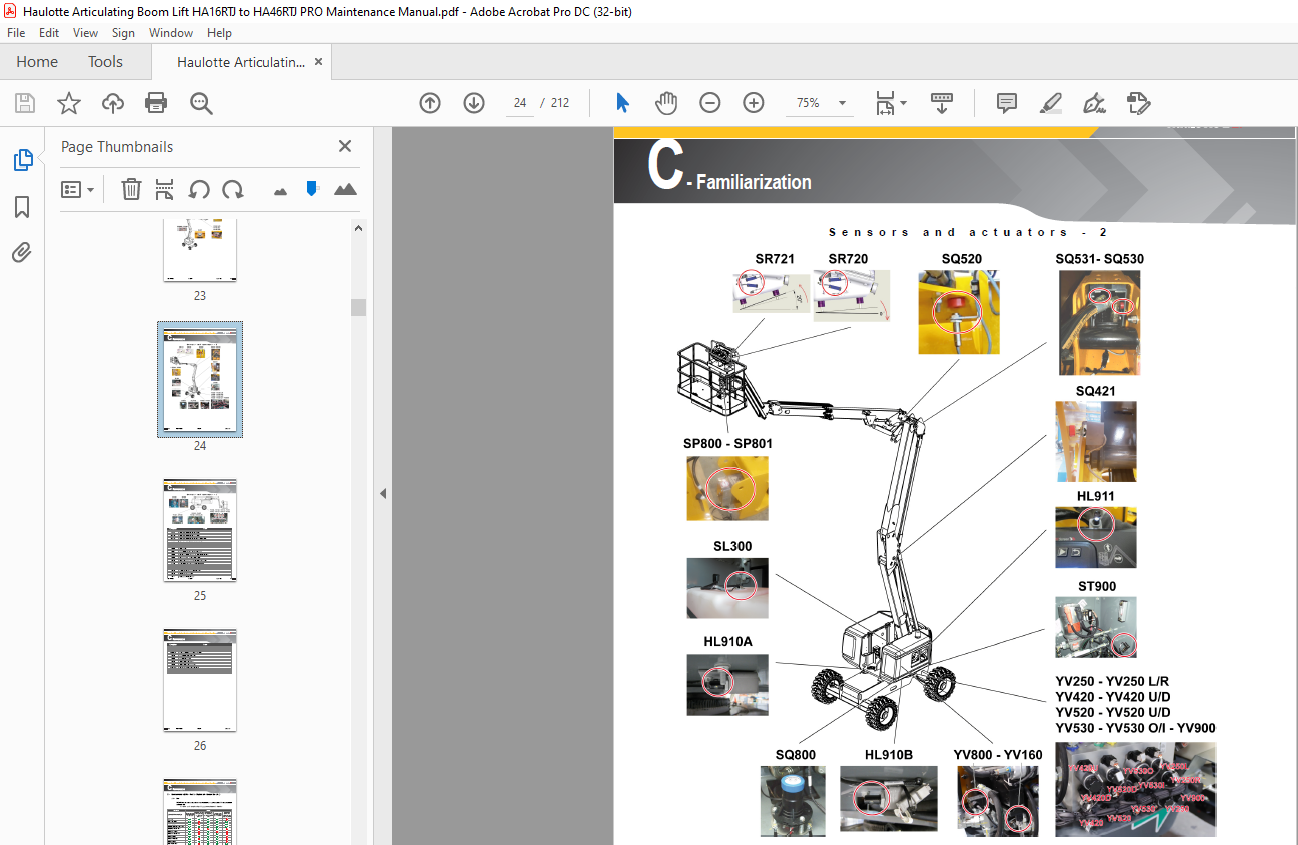The height and width of the screenshot is (845, 1298).
Task: Open Page Thumbnails sidebar icon
Action: (x=22, y=160)
